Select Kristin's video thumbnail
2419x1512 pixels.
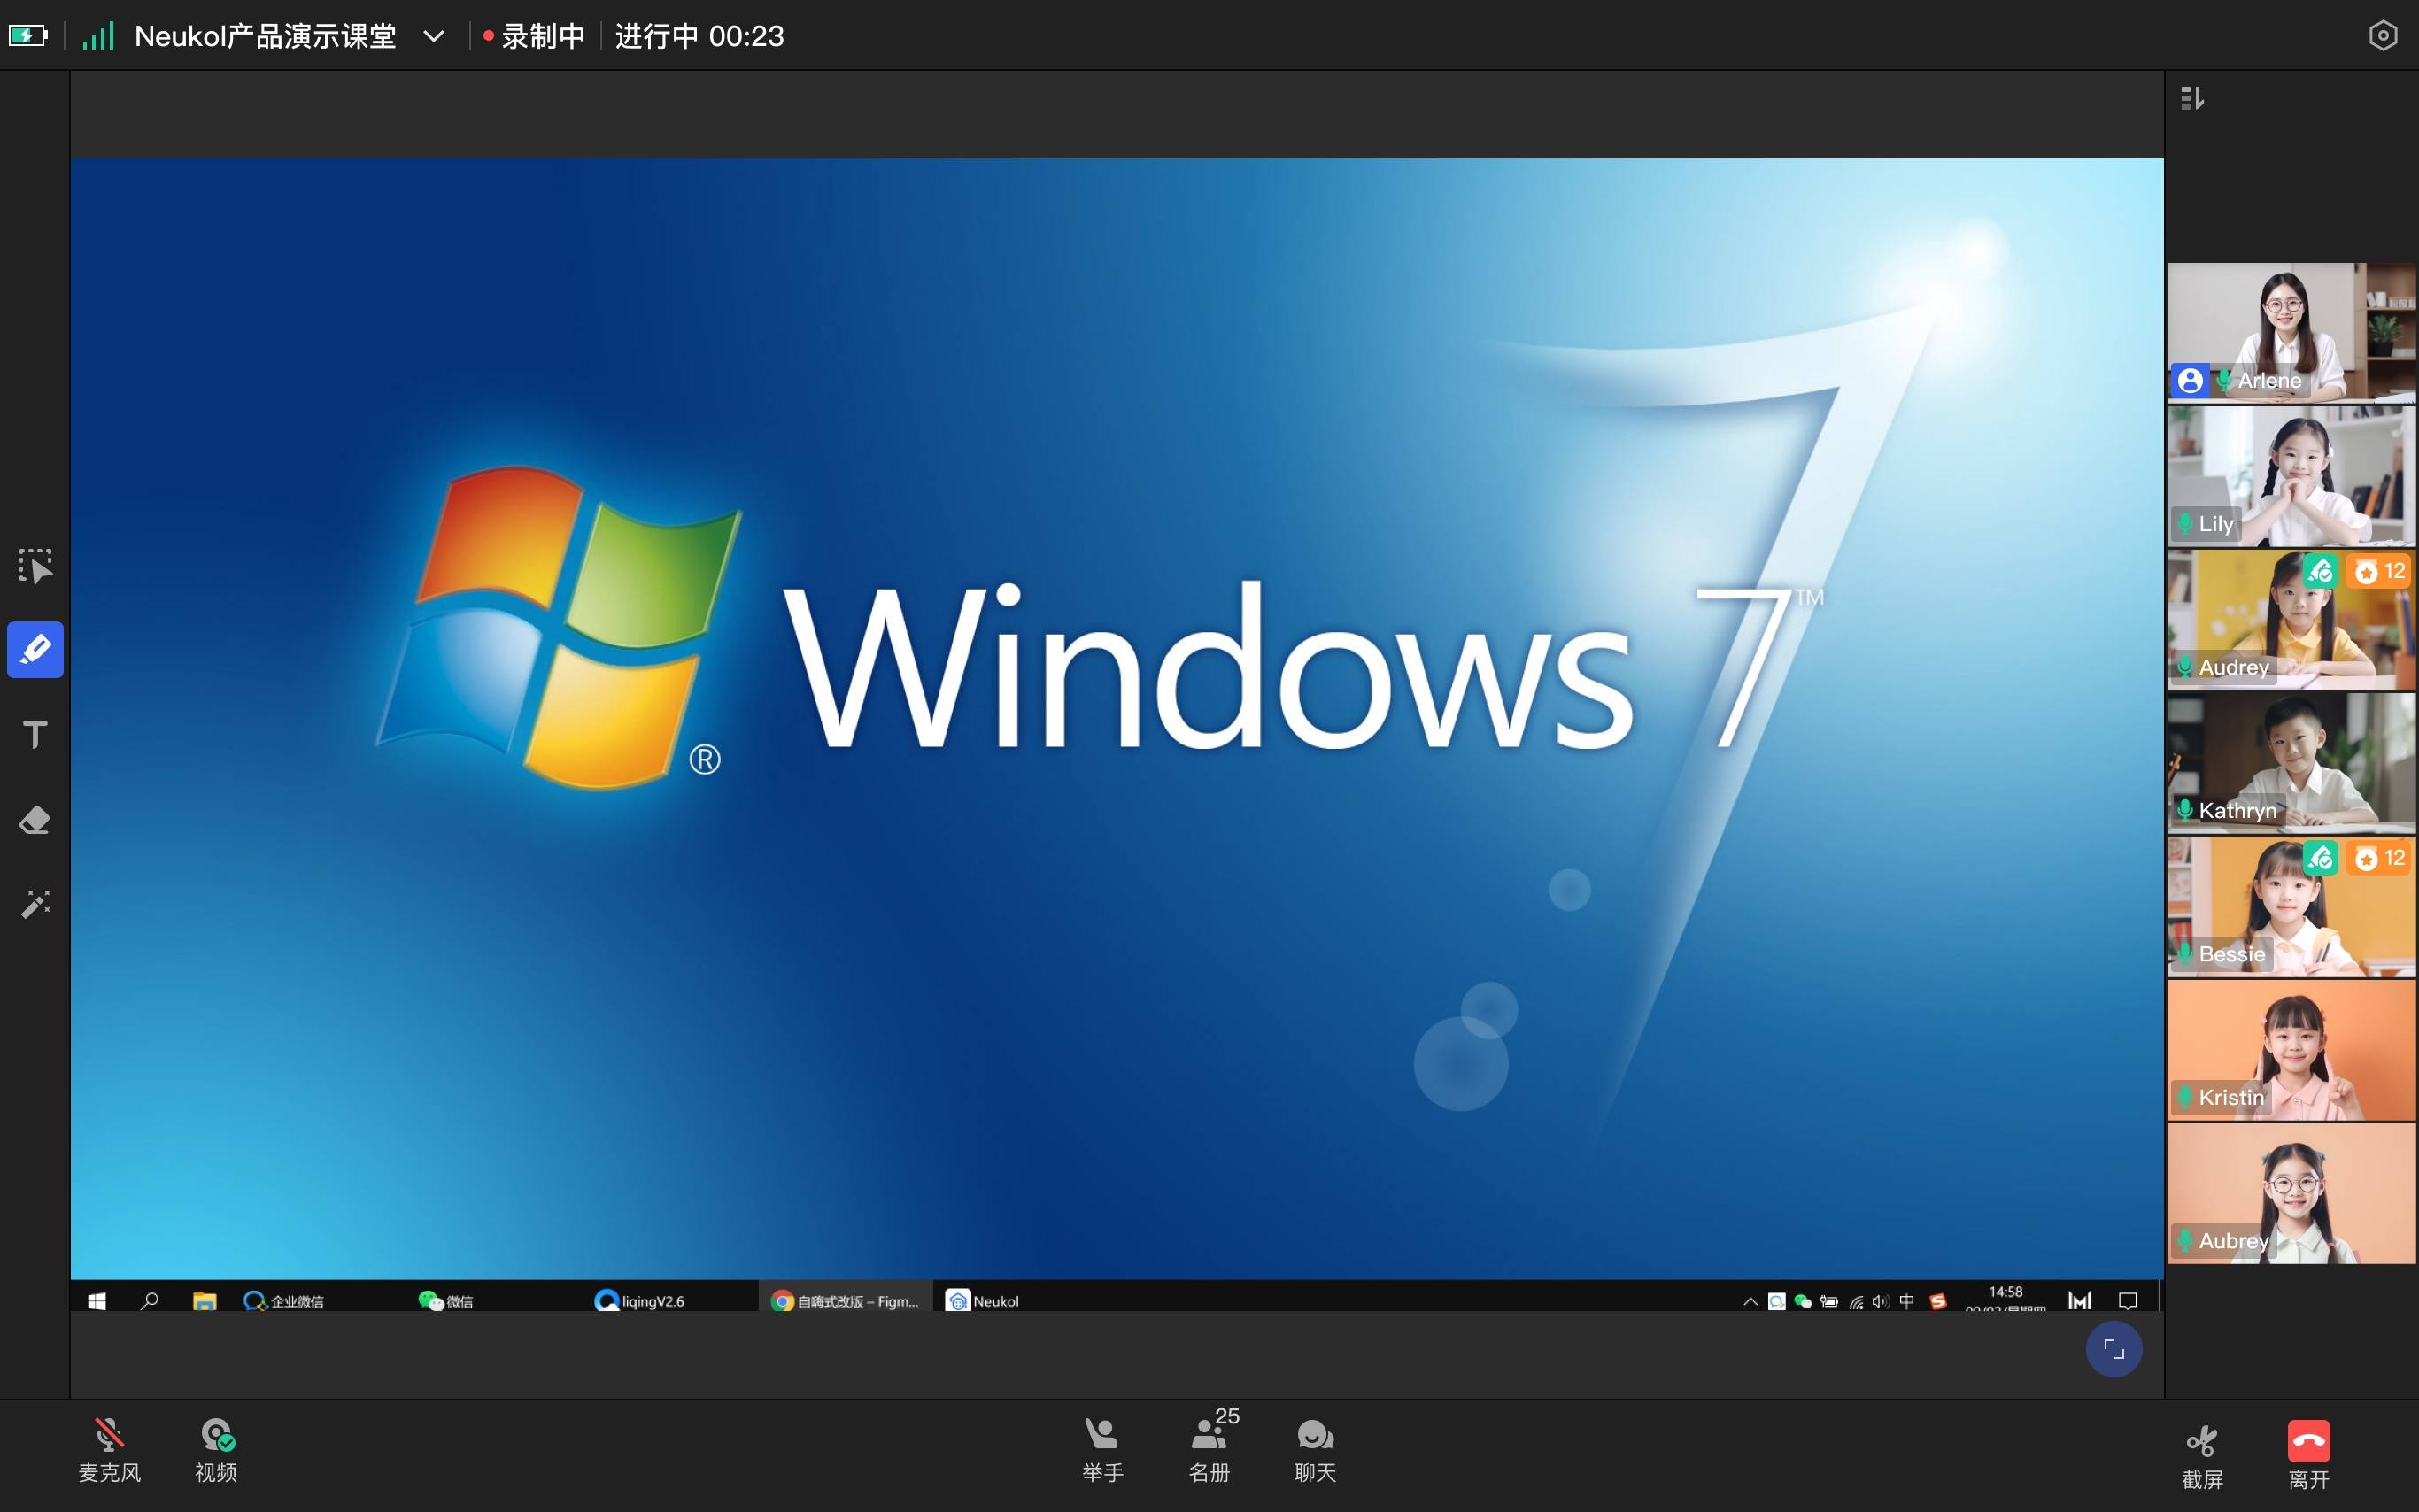coord(2291,1050)
